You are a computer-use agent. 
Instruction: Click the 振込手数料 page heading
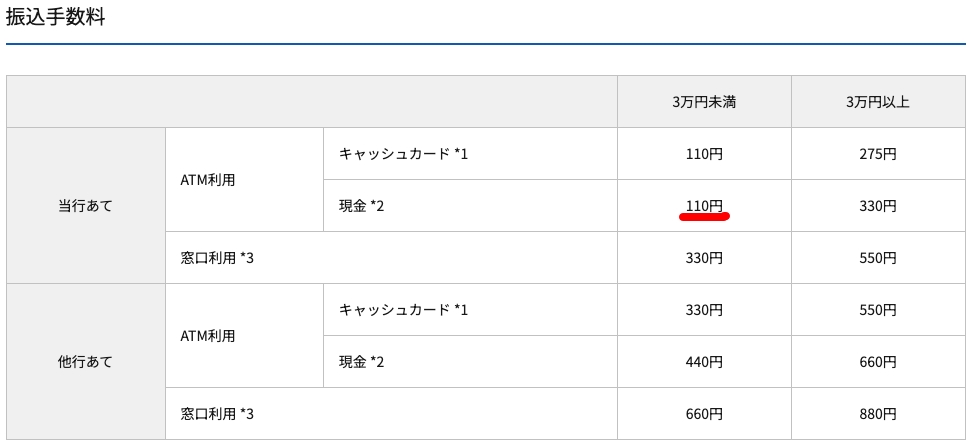(x=56, y=18)
